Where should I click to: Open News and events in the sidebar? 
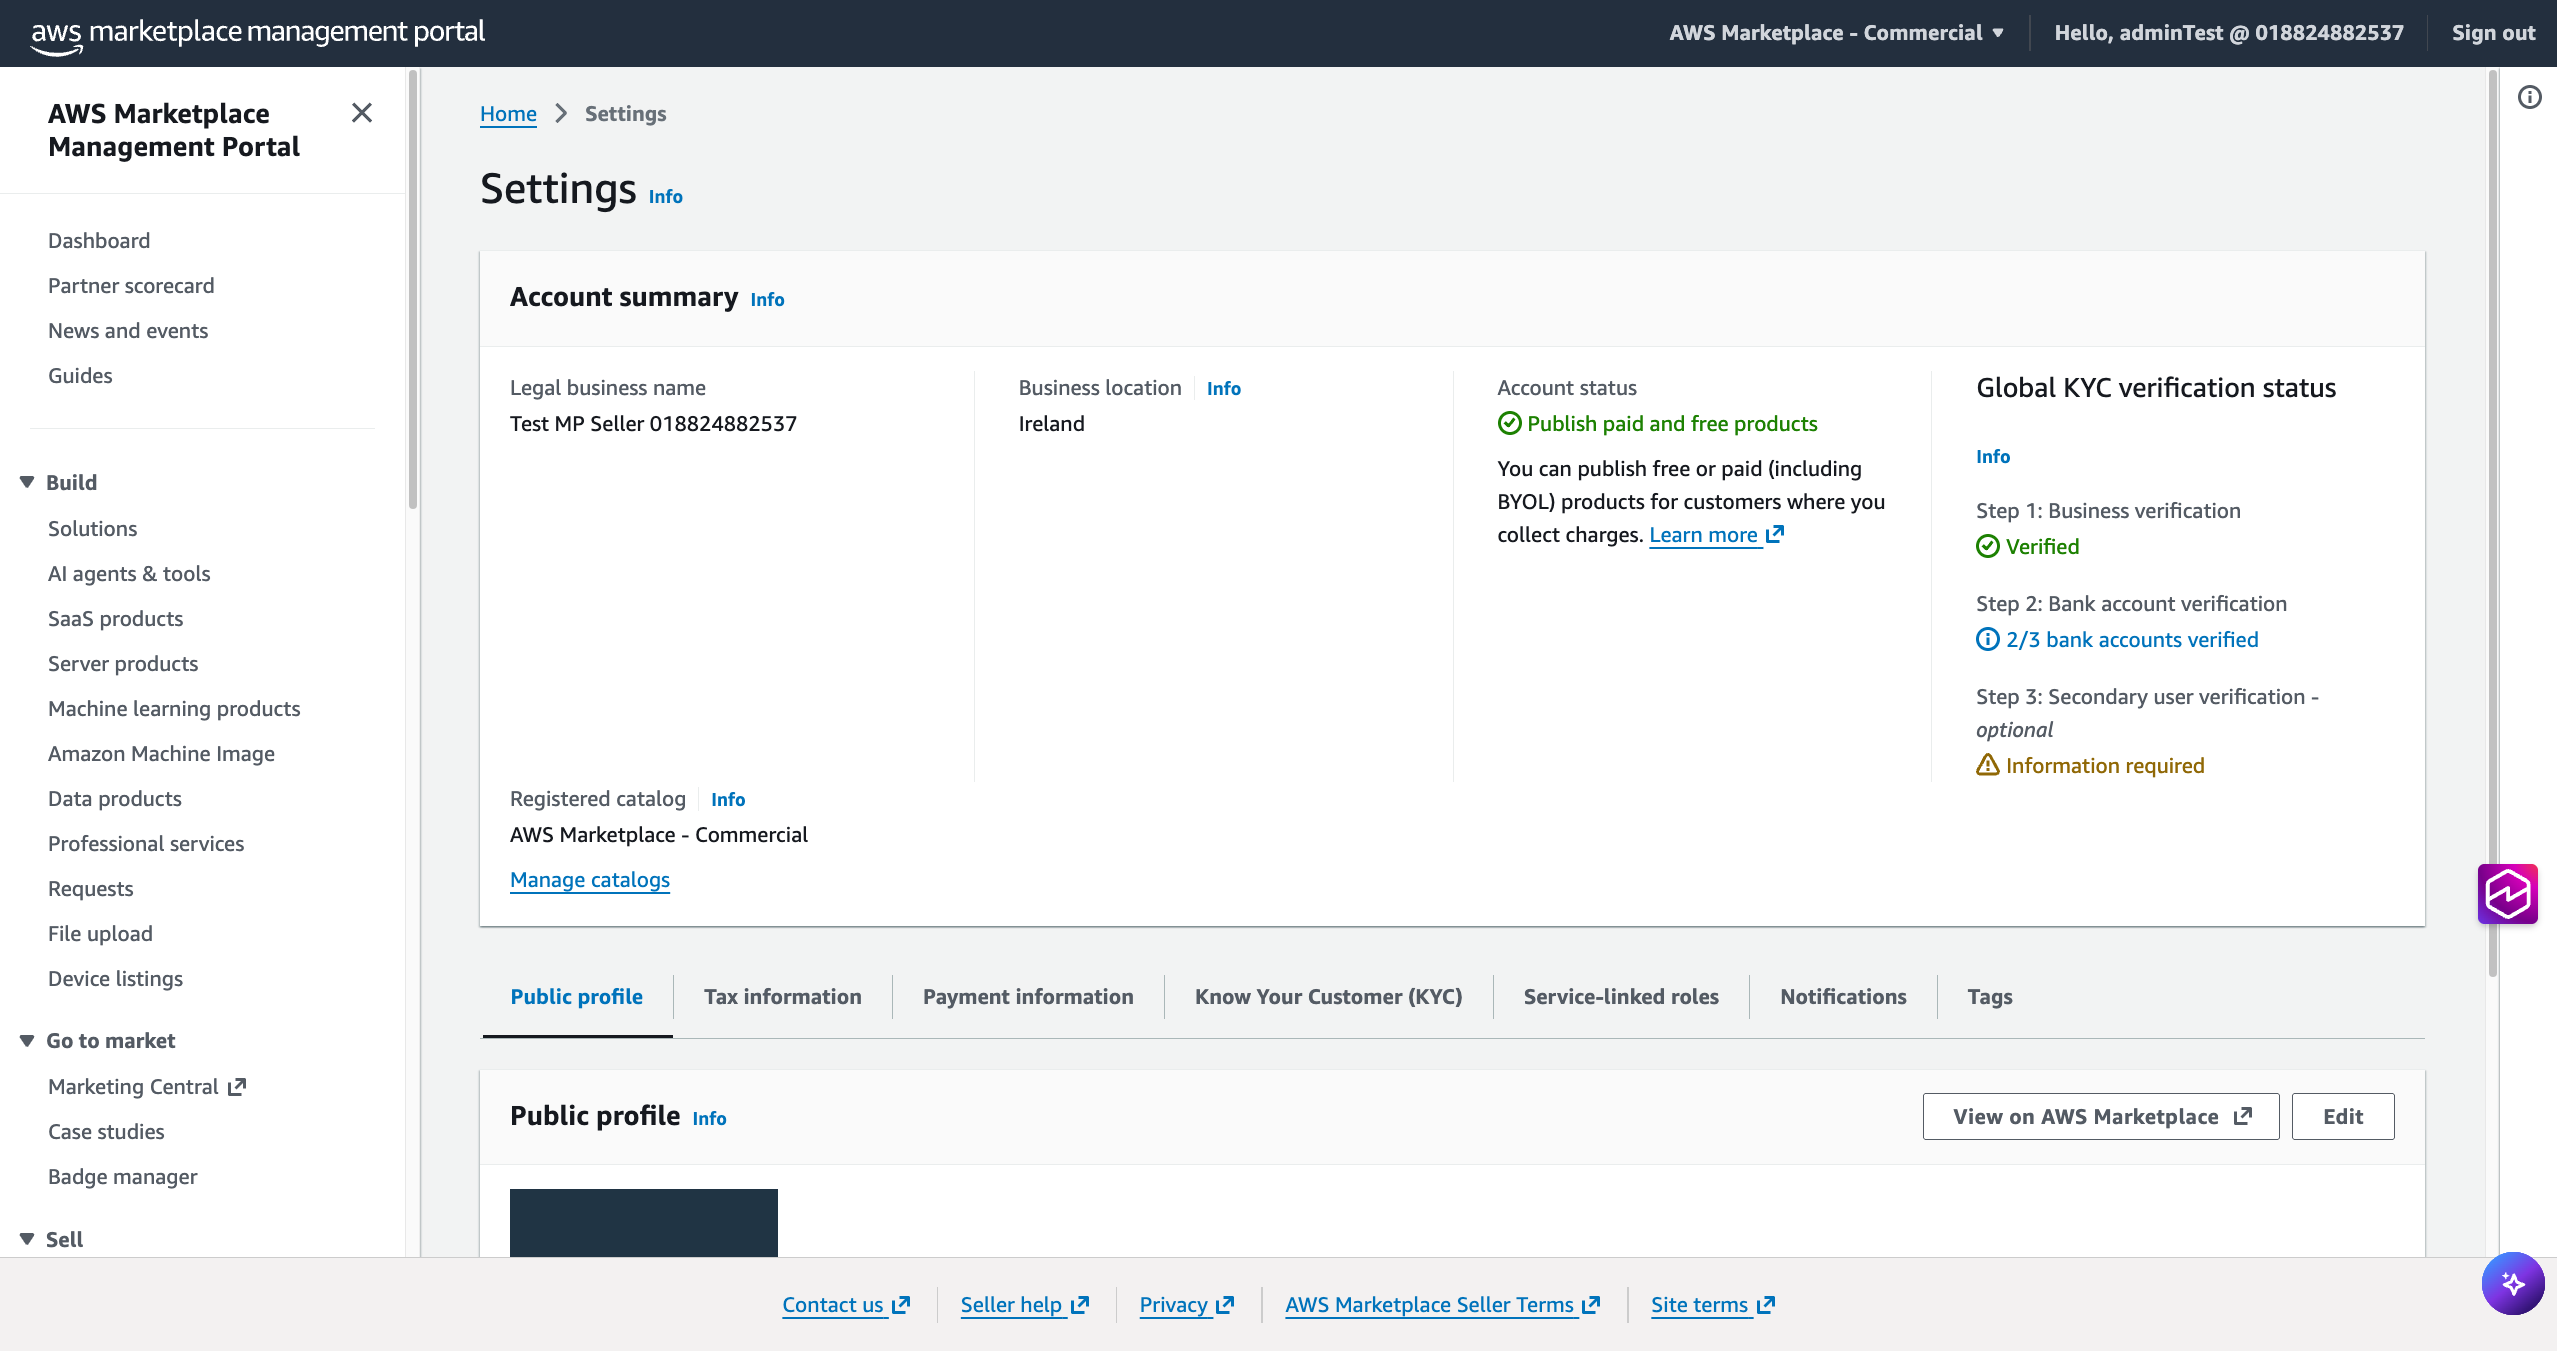click(128, 330)
